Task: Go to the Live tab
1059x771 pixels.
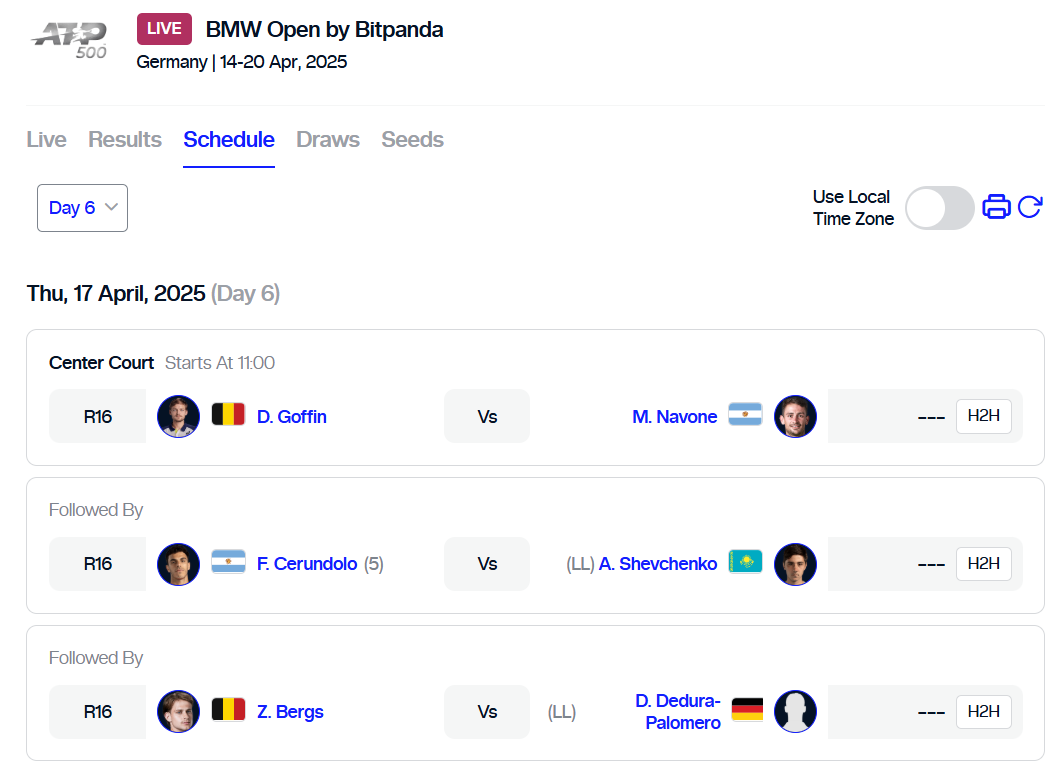Action: (47, 140)
